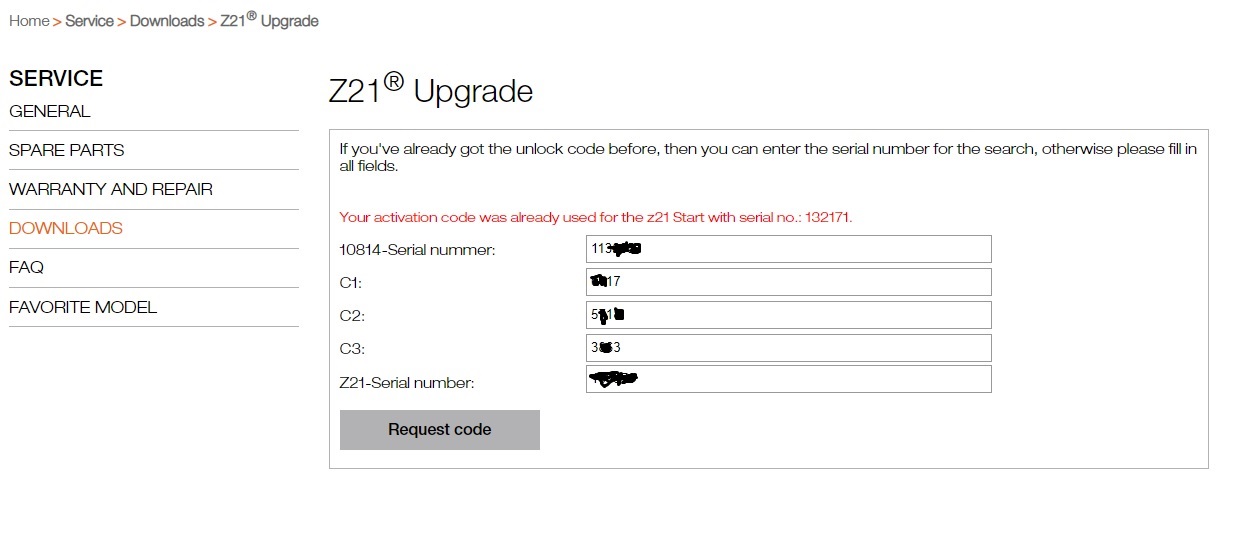Go to Favorite Model in sidebar
Screen dimensions: 1260x540
tap(83, 307)
